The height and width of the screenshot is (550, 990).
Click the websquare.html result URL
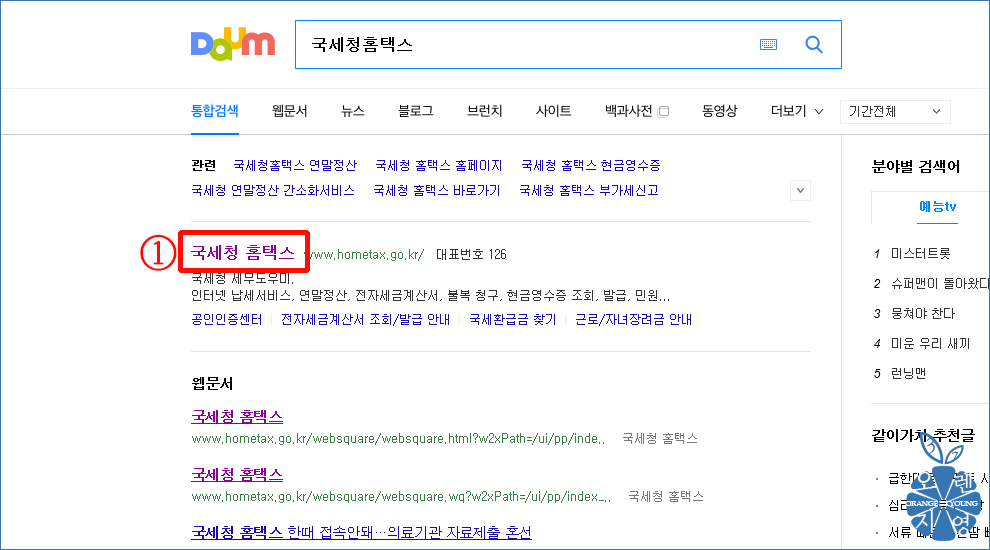pyautogui.click(x=398, y=438)
